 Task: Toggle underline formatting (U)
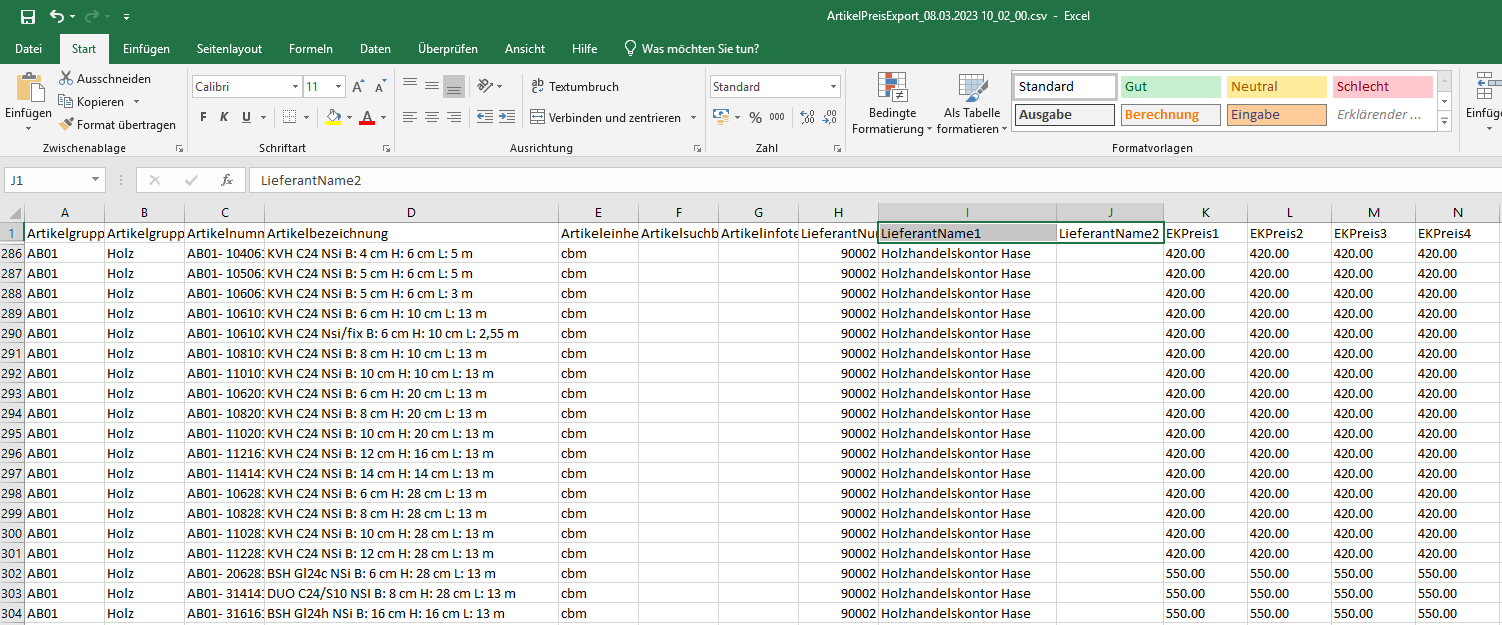tap(247, 117)
